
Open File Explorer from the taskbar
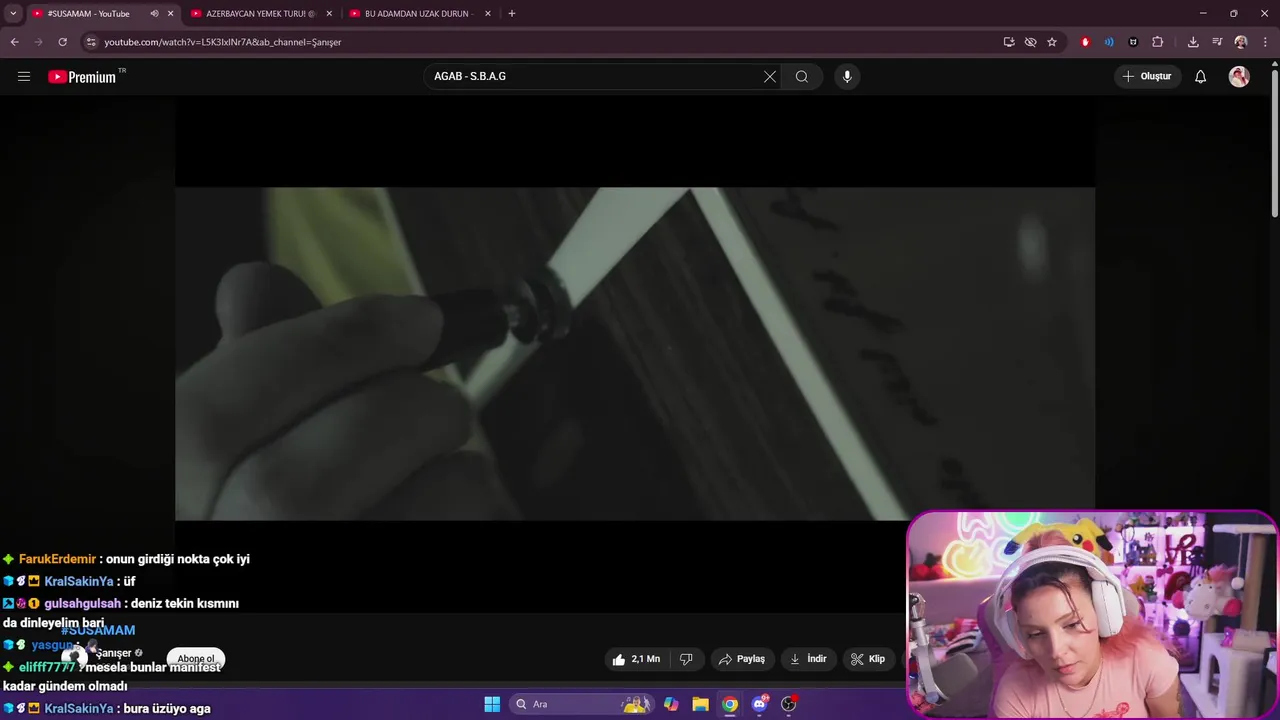(700, 704)
